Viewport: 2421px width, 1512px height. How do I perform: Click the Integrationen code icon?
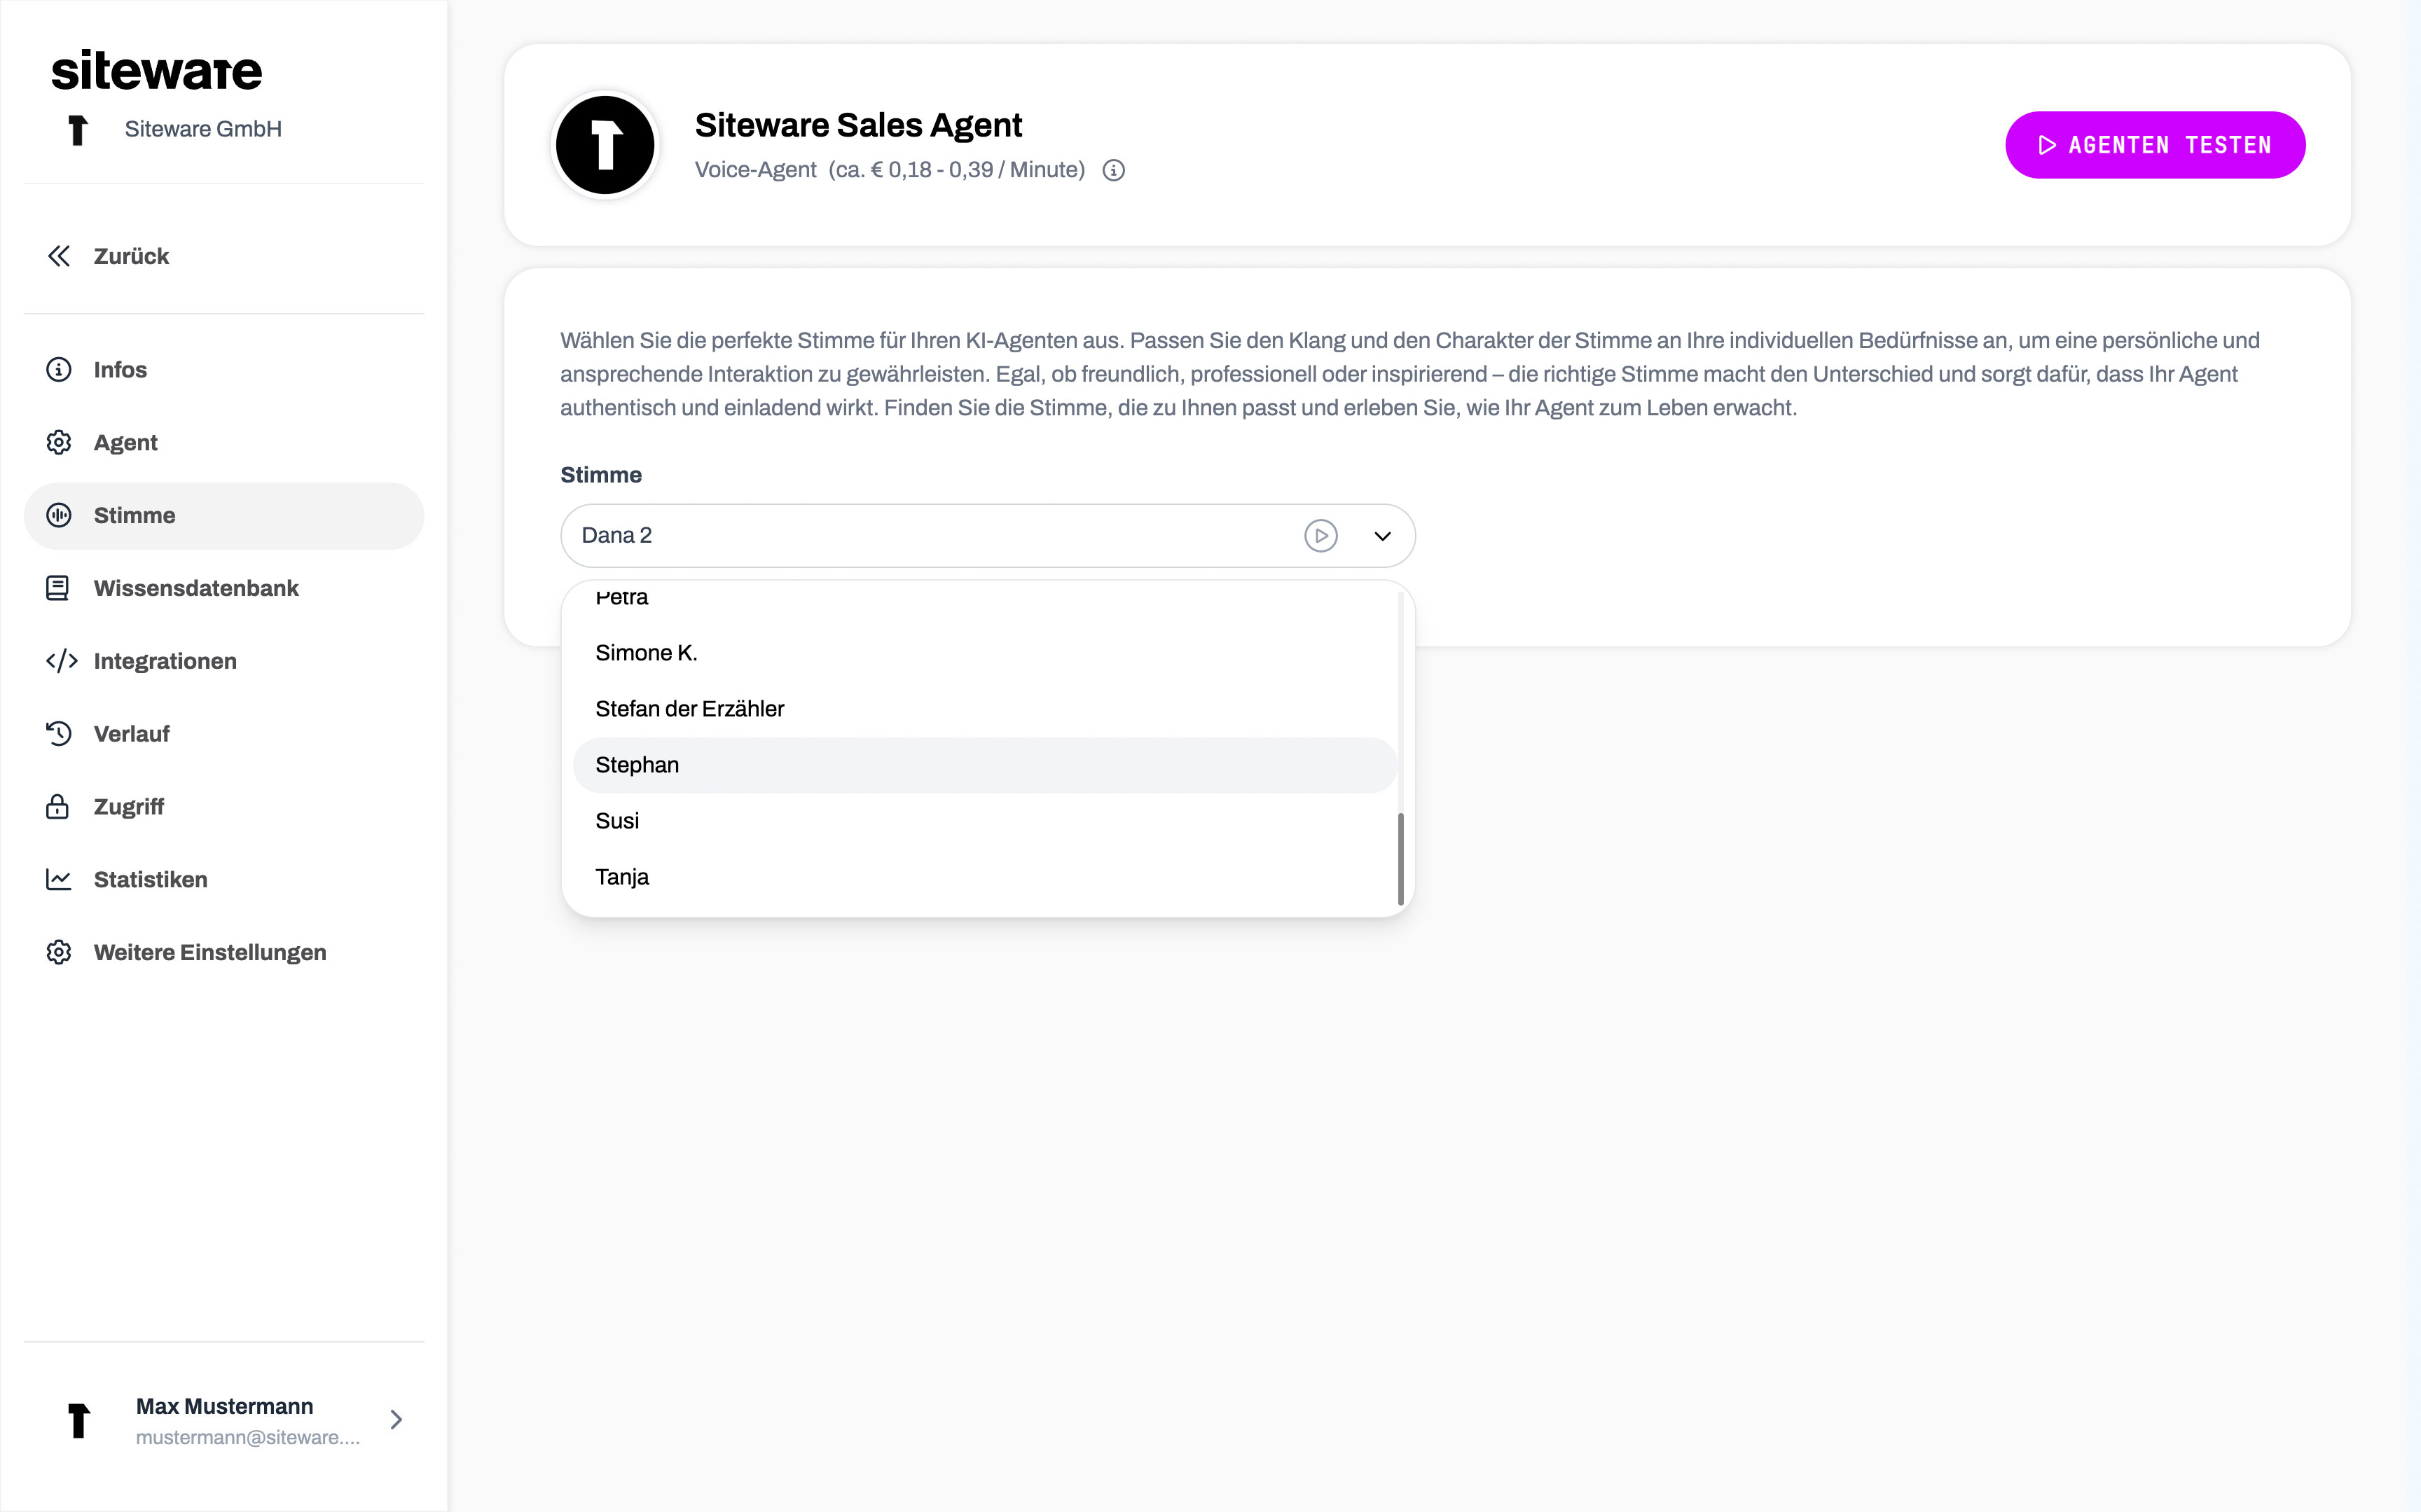pos(61,661)
